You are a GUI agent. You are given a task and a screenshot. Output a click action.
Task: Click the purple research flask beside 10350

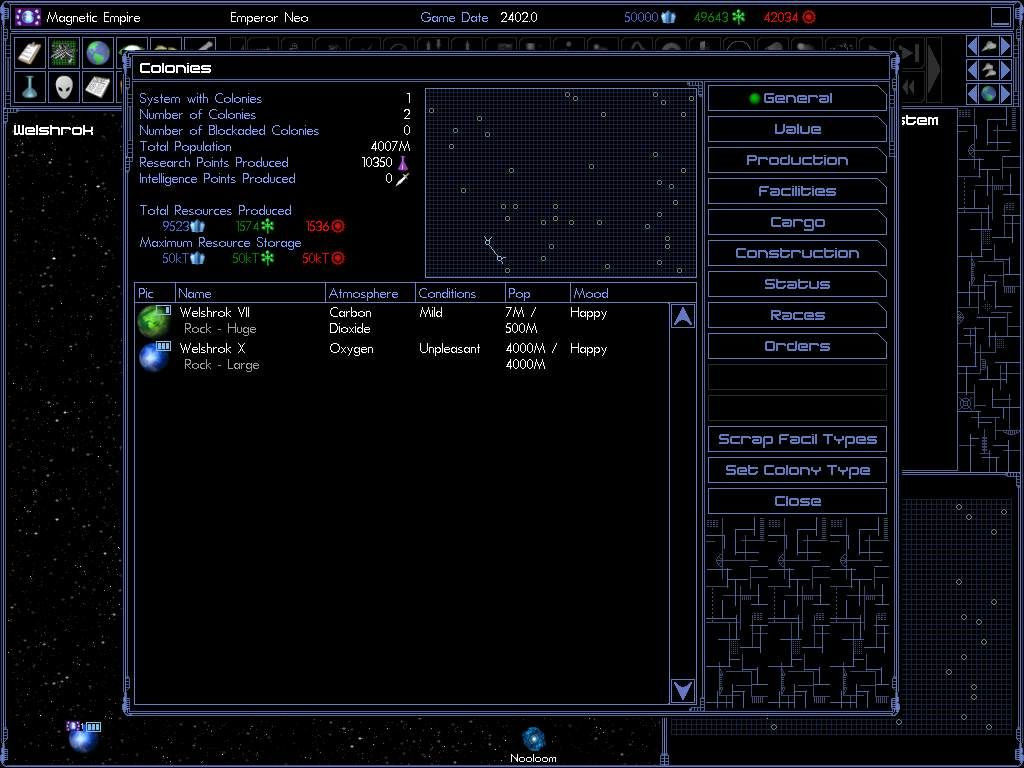[x=402, y=163]
